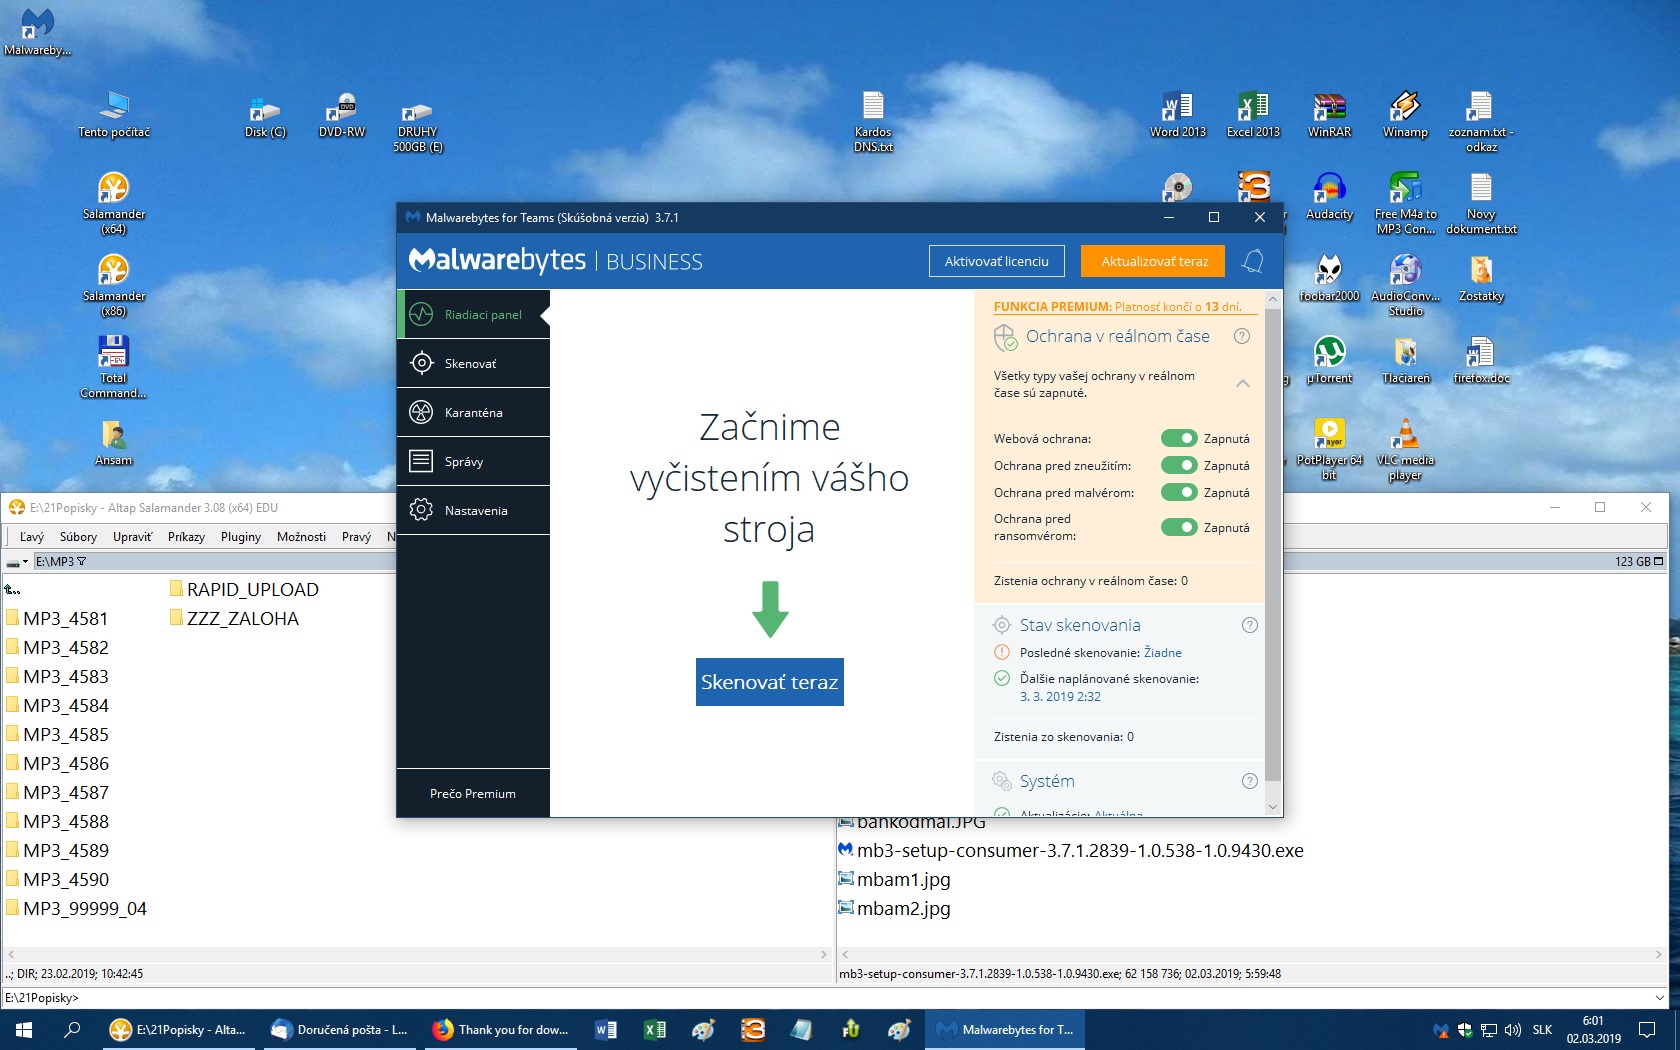Open Excel icon in taskbar

click(x=655, y=1029)
